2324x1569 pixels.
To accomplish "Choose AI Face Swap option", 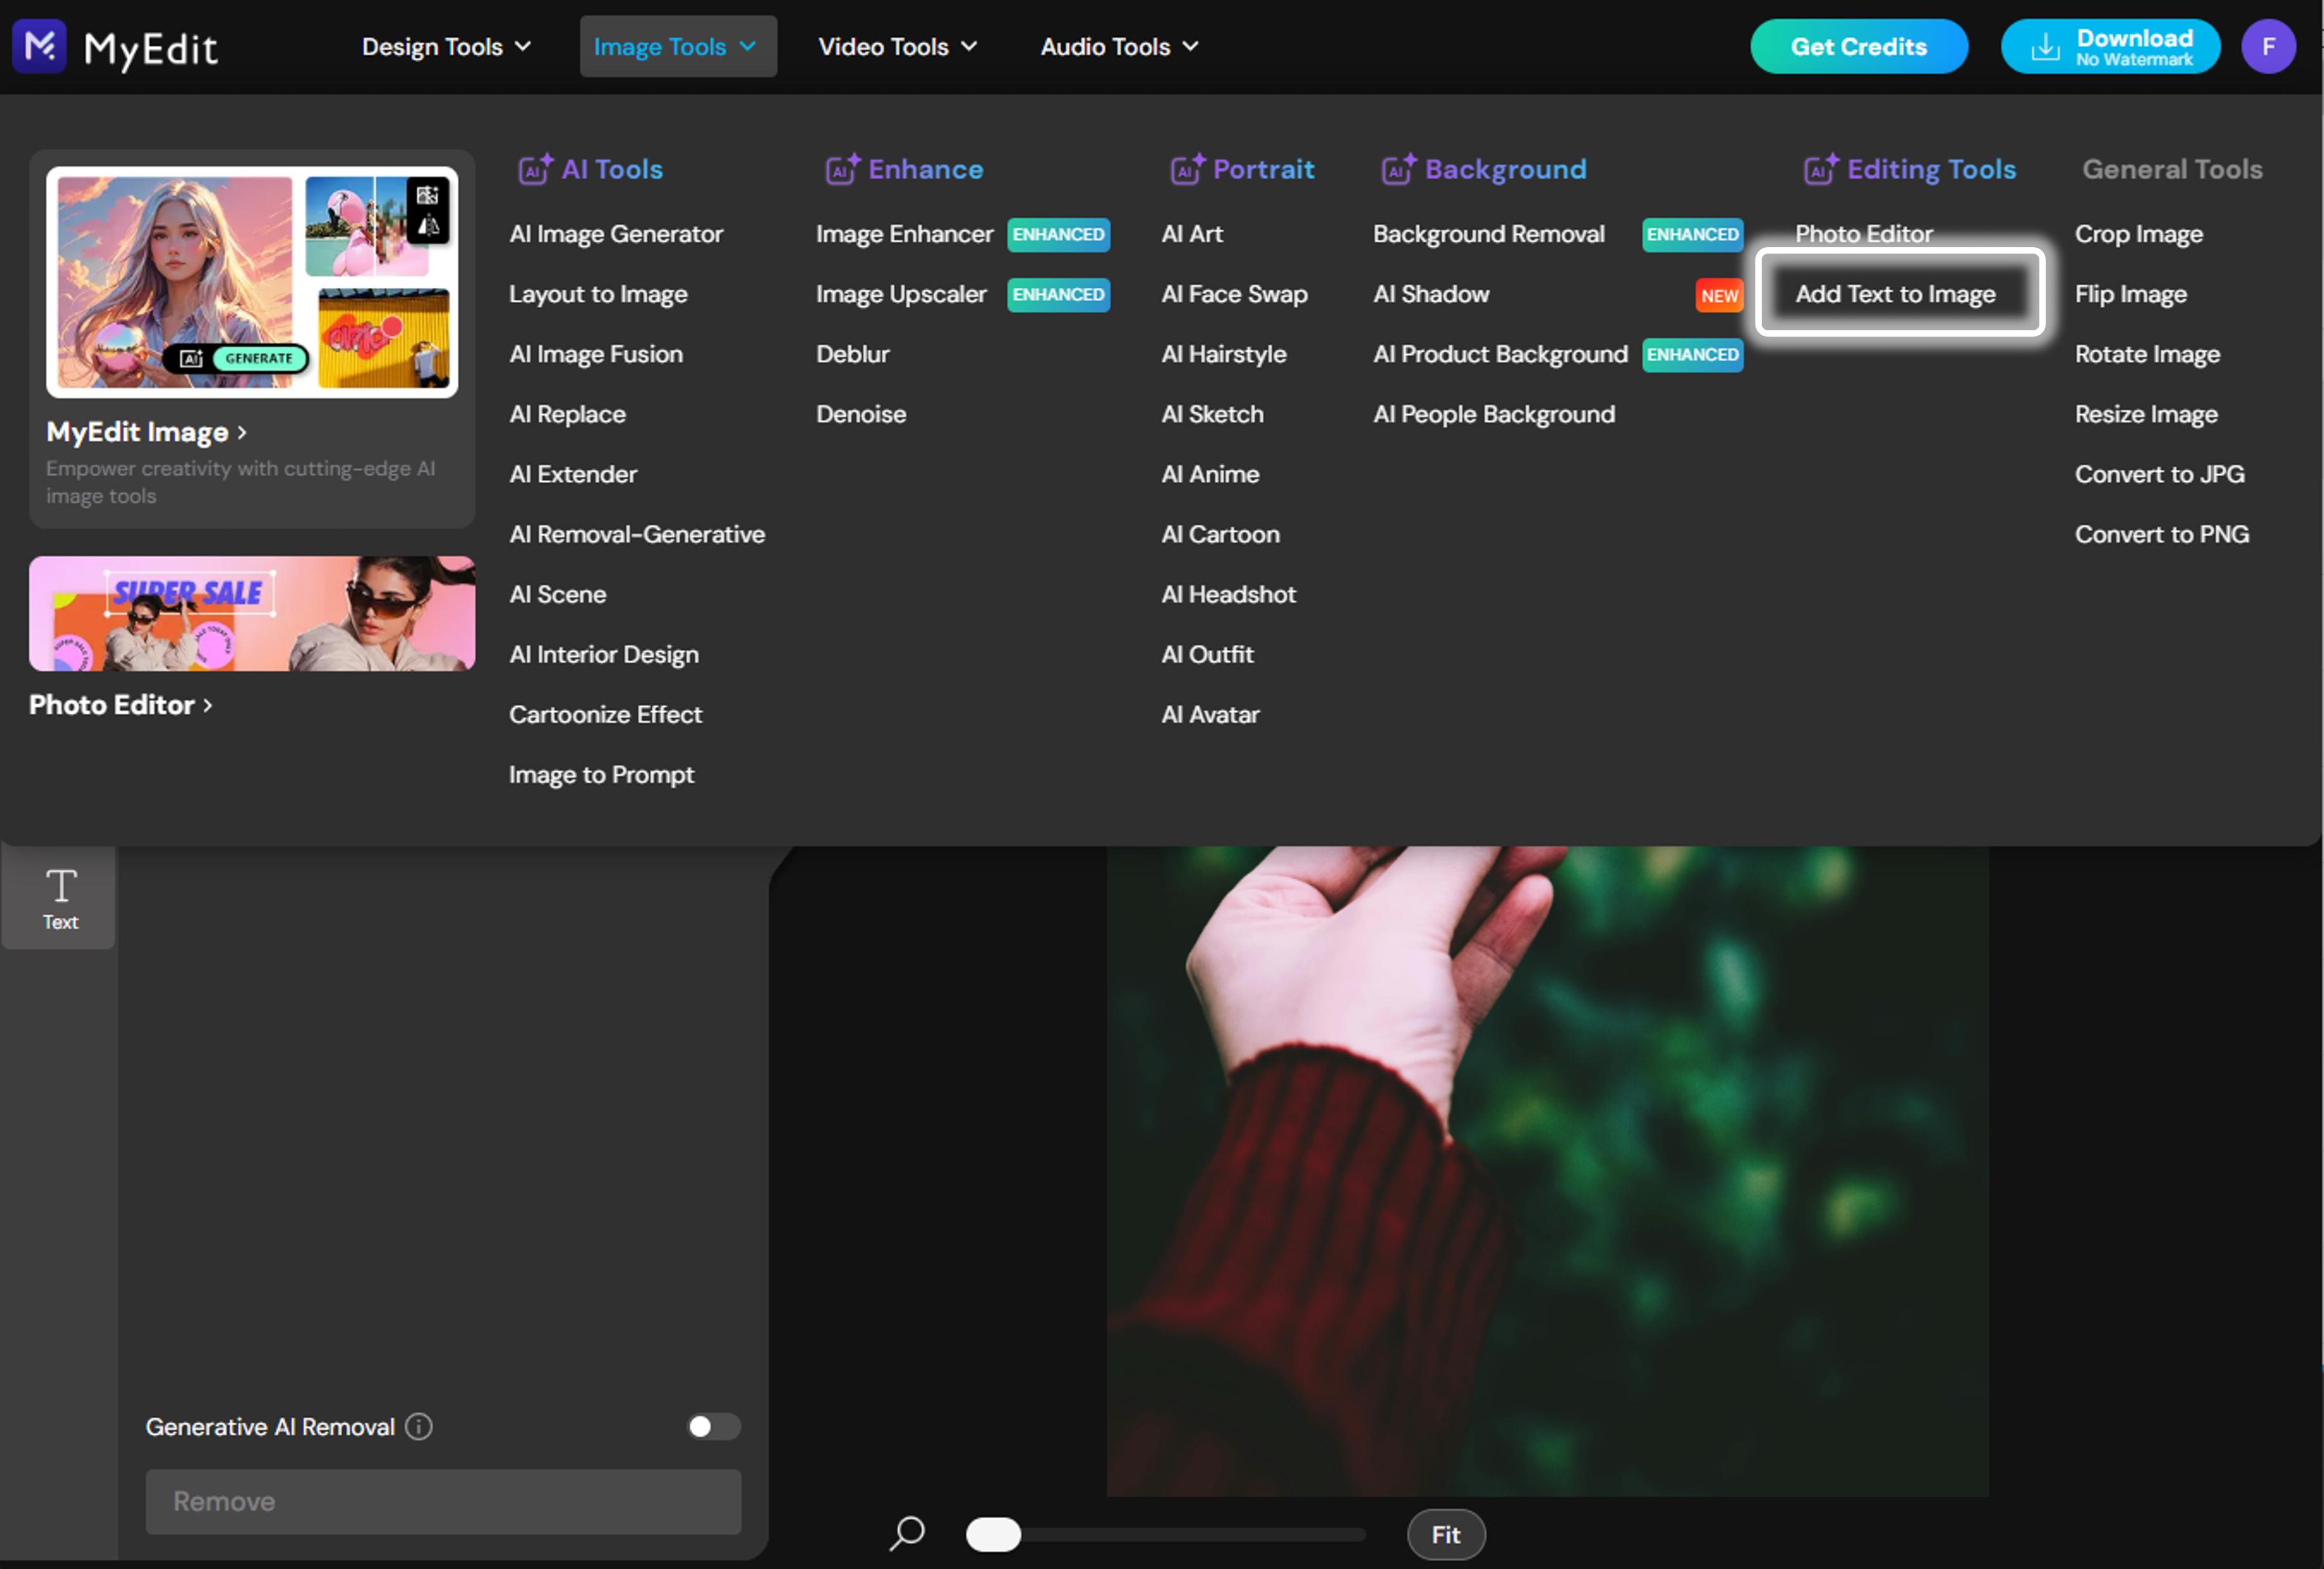I will (x=1234, y=294).
